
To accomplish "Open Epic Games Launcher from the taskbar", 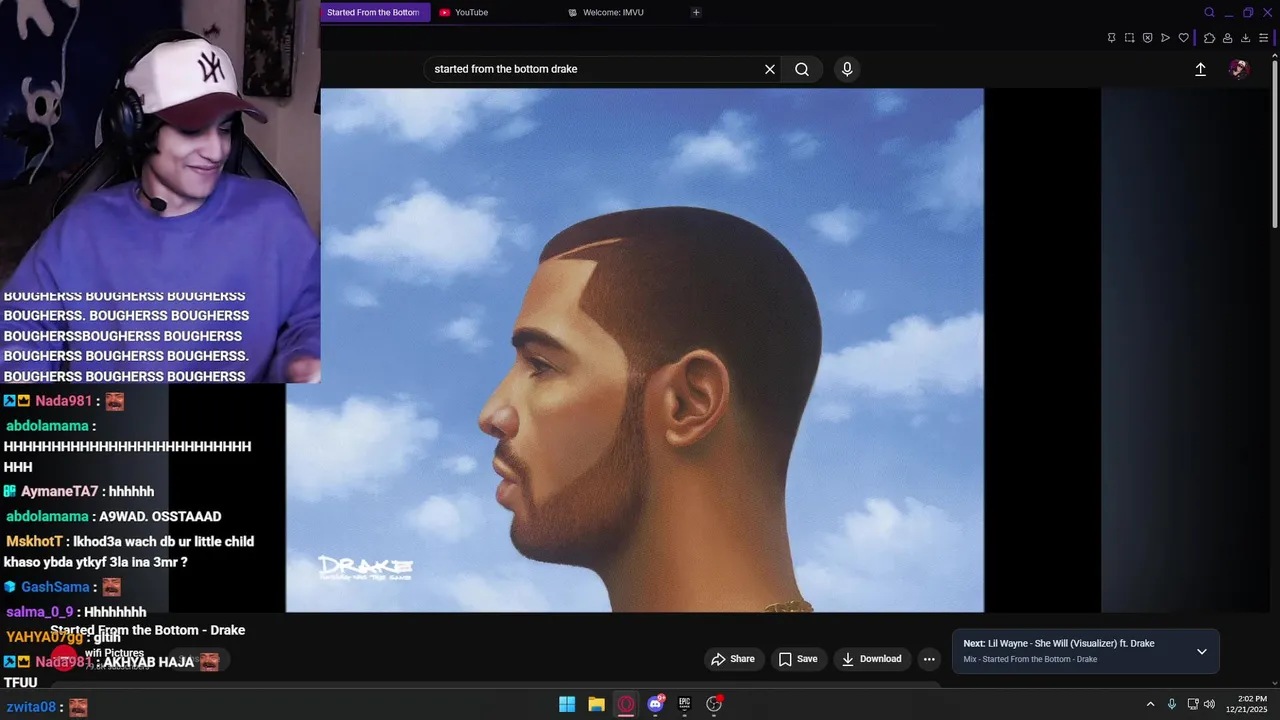I will 685,704.
